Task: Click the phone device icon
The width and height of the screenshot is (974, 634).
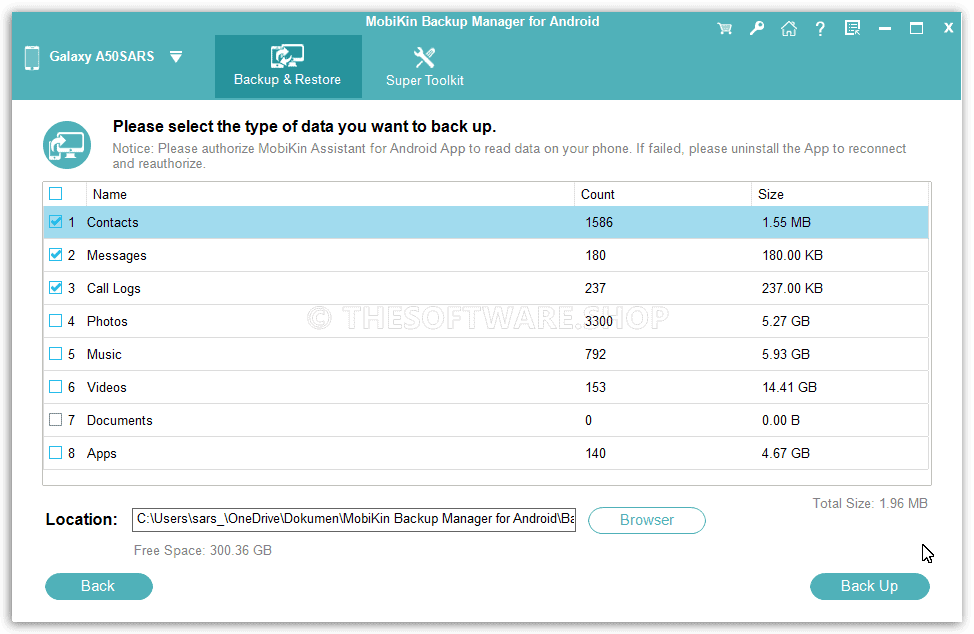Action: point(32,58)
